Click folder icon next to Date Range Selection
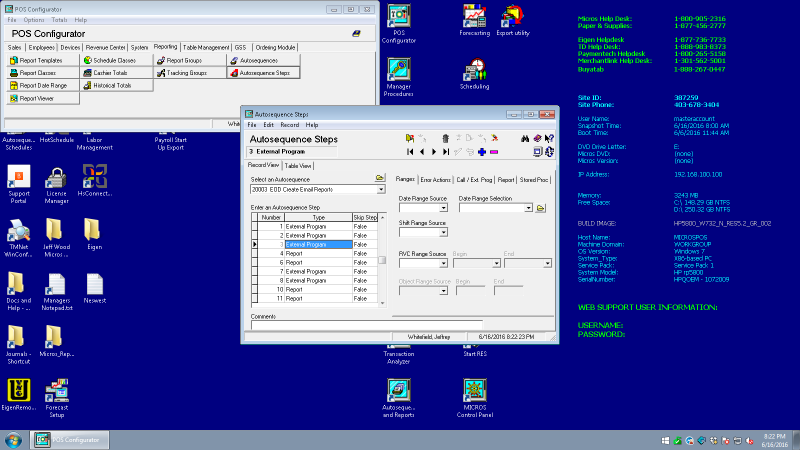The width and height of the screenshot is (800, 450). (x=541, y=208)
